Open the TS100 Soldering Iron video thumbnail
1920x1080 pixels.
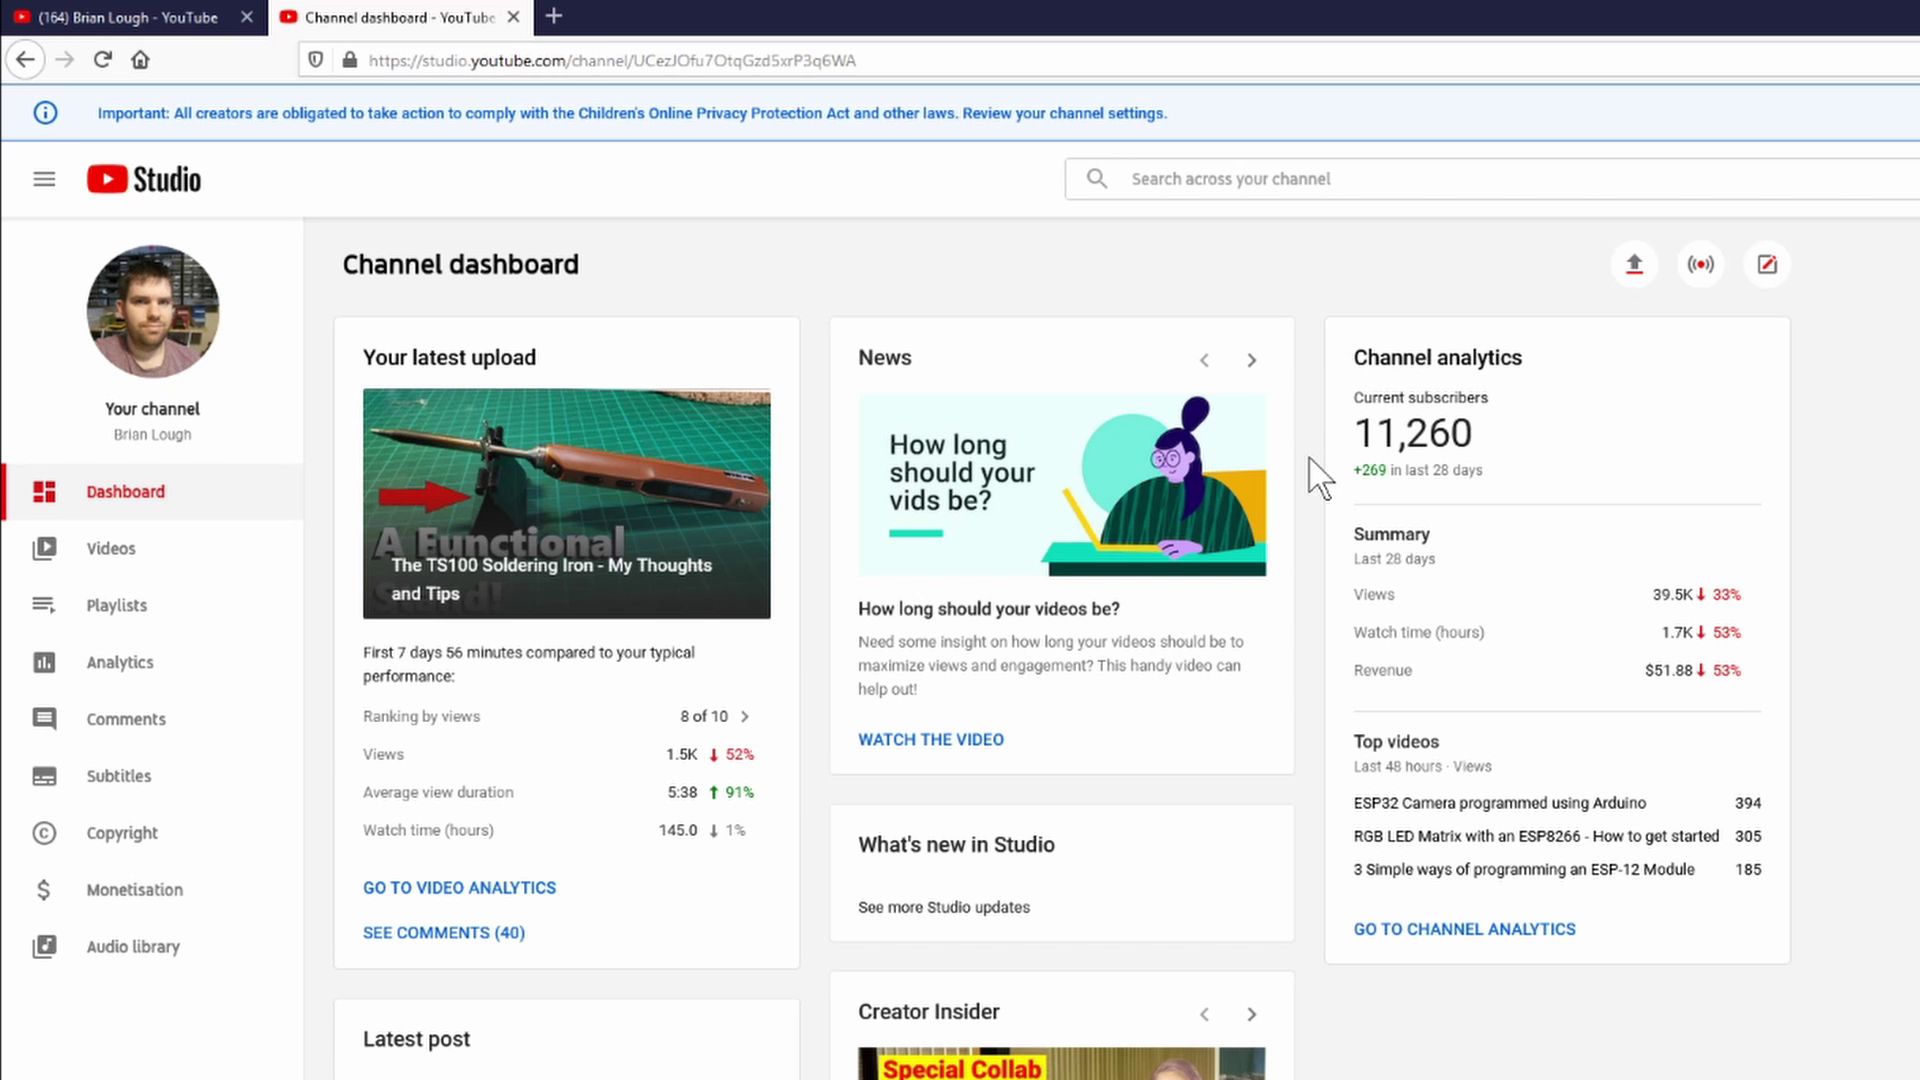566,503
